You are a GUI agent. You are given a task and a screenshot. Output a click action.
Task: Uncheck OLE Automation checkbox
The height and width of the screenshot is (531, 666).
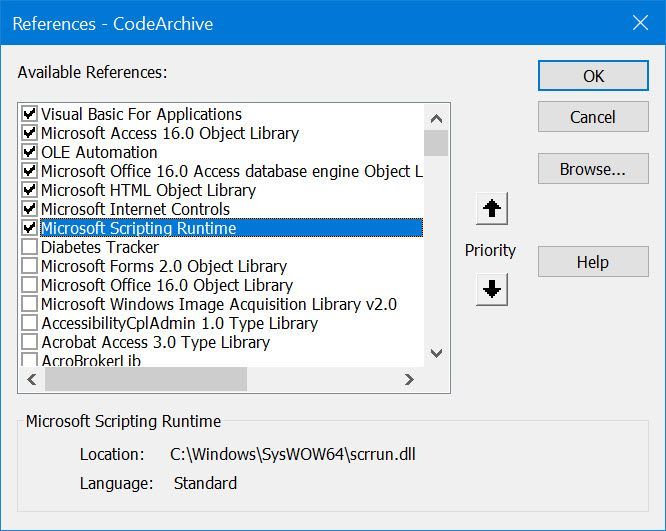pyautogui.click(x=29, y=152)
